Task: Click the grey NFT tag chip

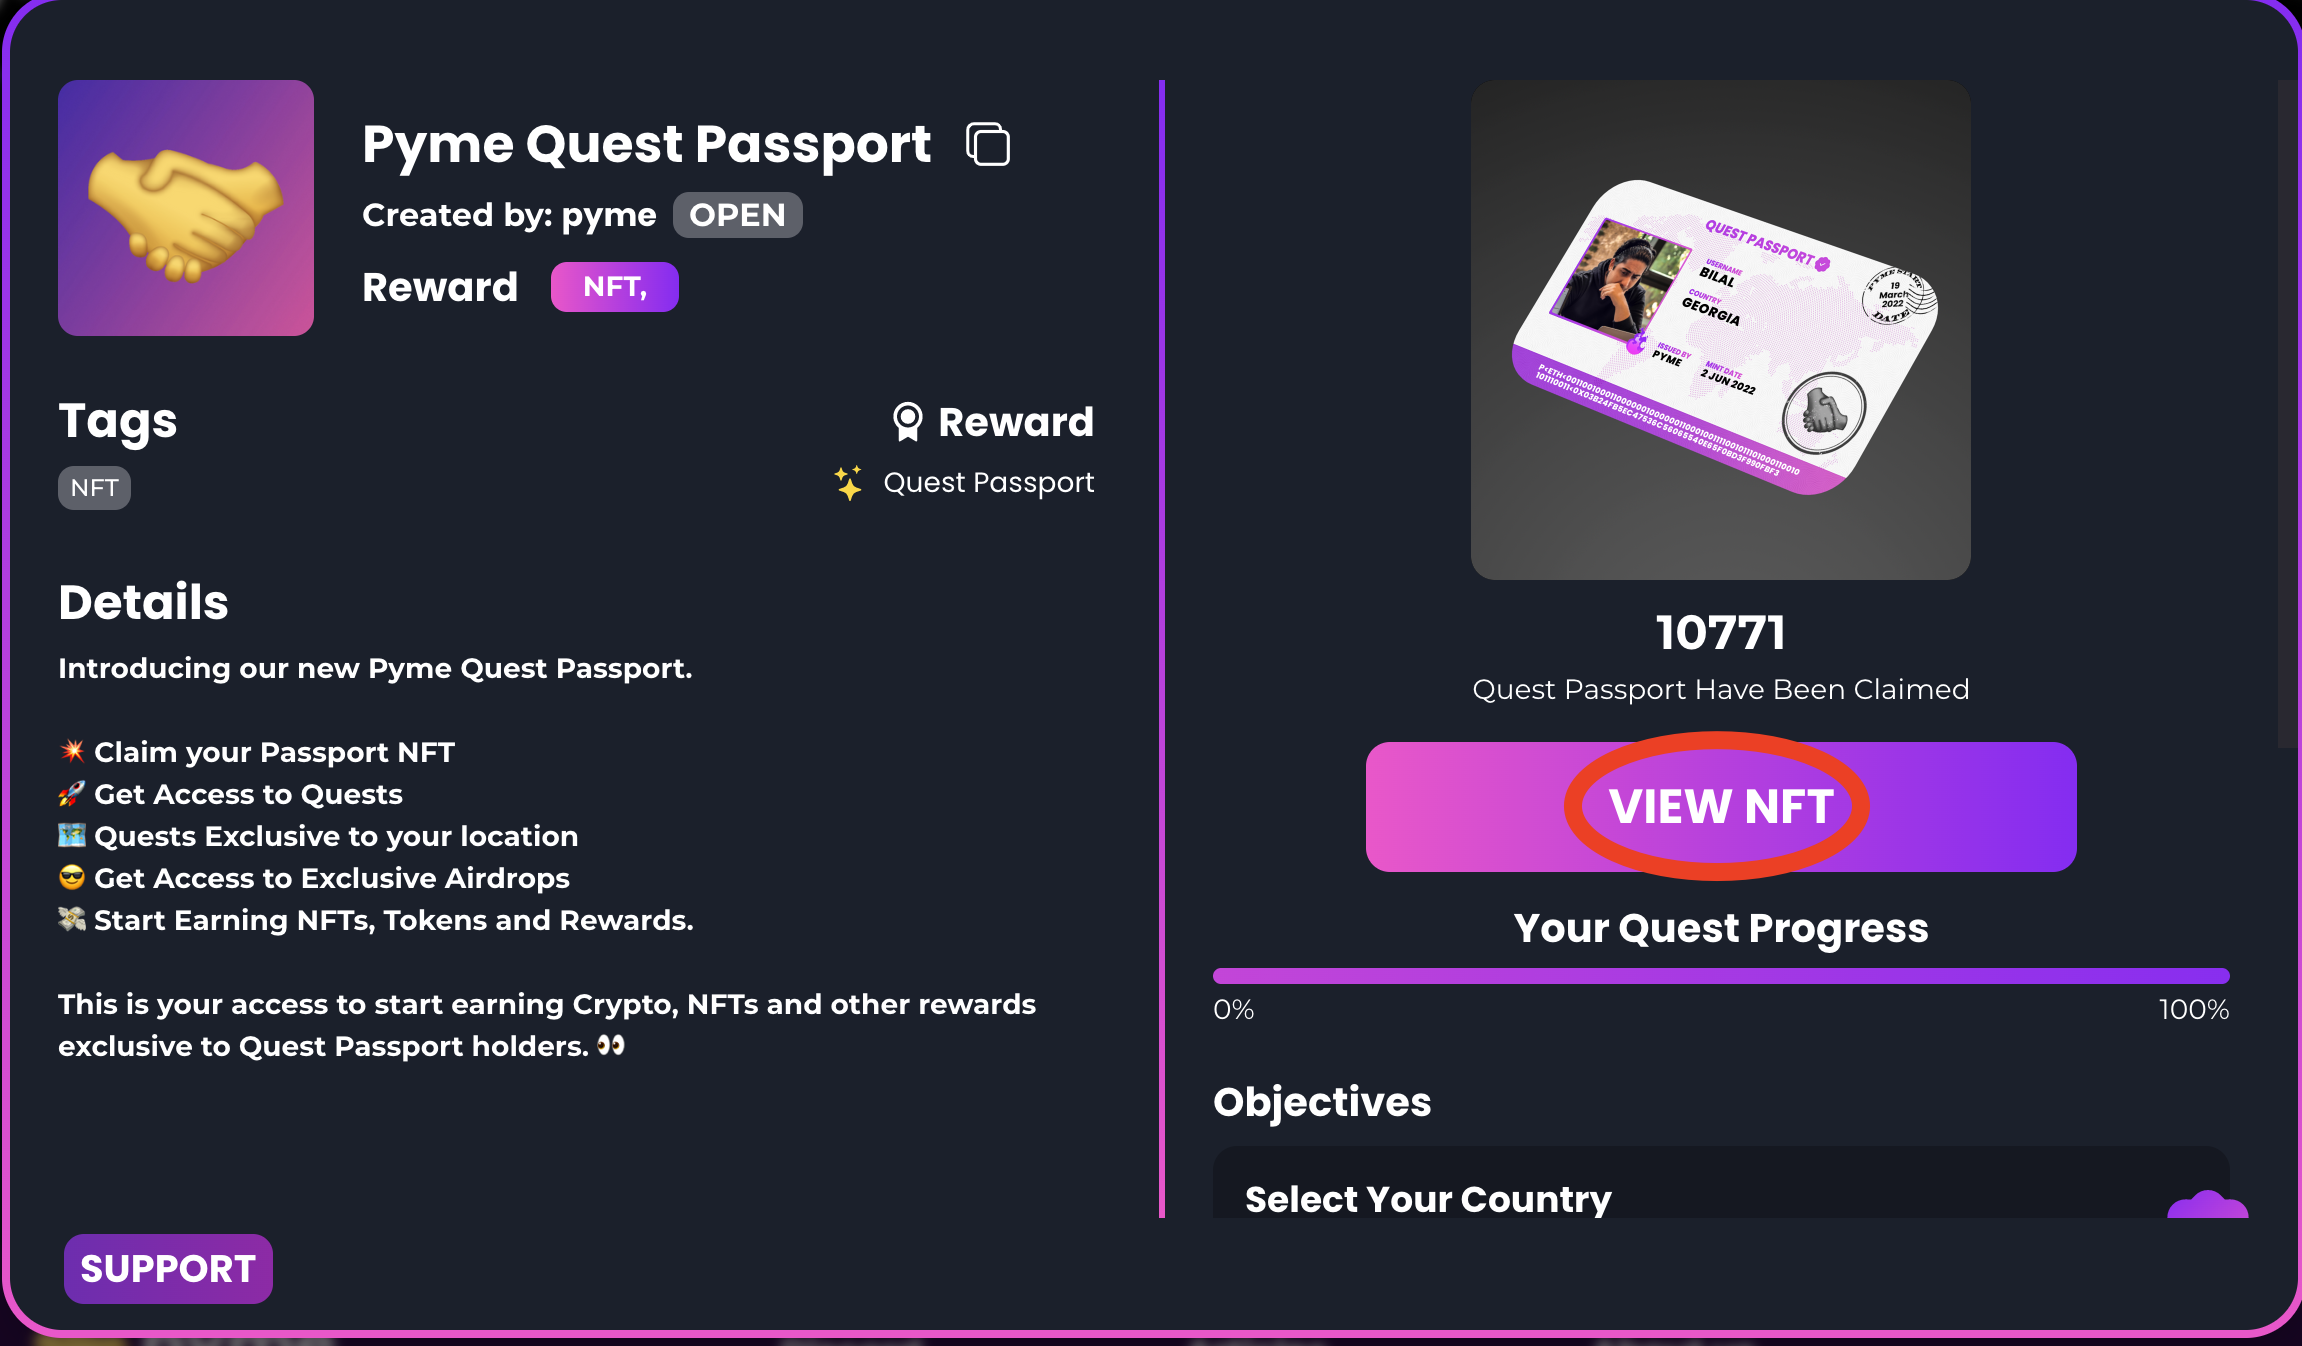Action: (x=94, y=488)
